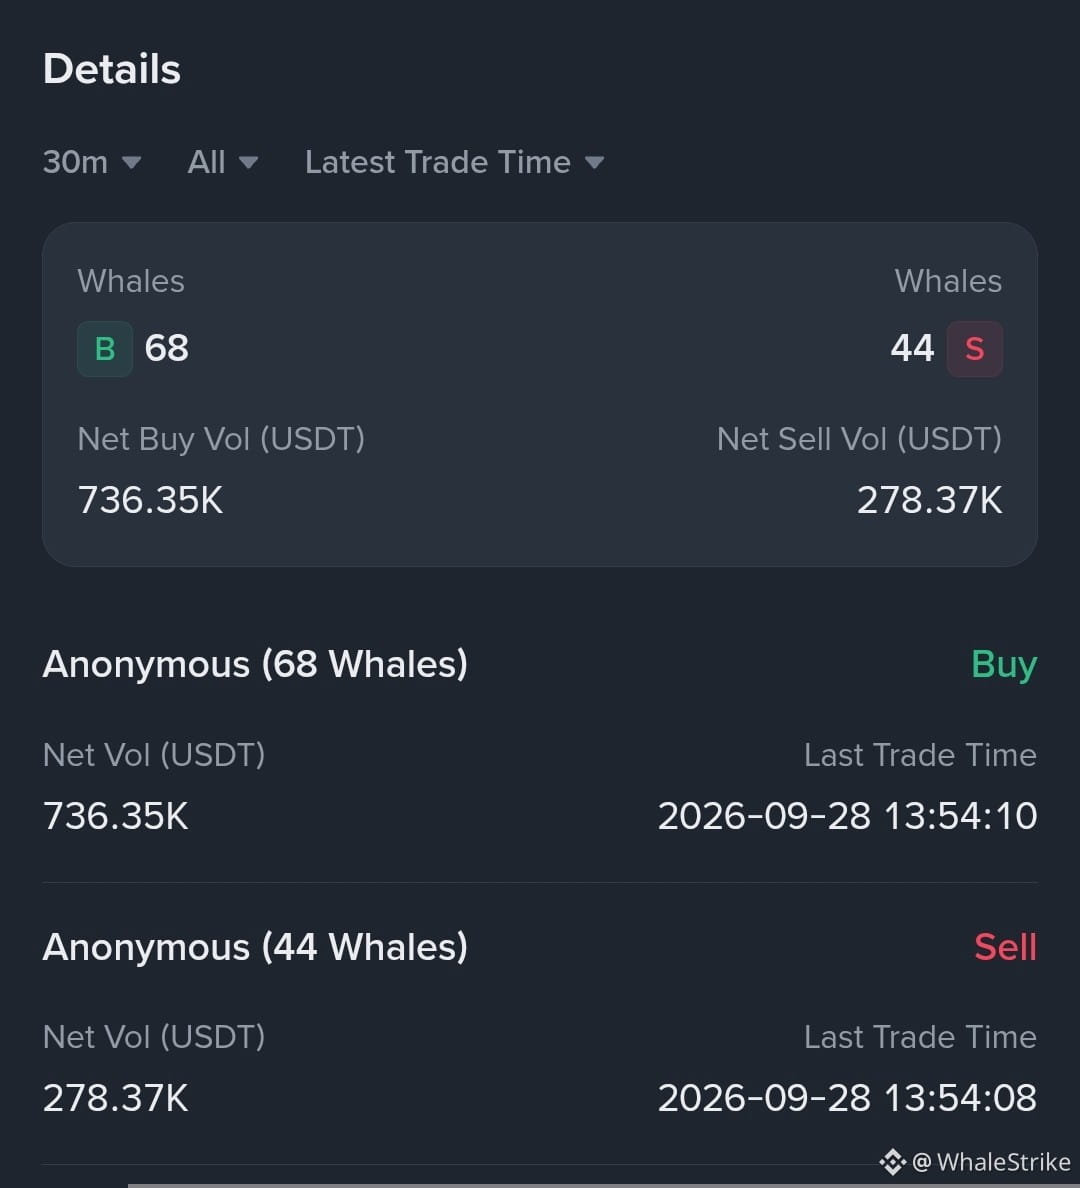1080x1188 pixels.
Task: Open the Latest Trade Time sort dropdown
Action: point(455,162)
